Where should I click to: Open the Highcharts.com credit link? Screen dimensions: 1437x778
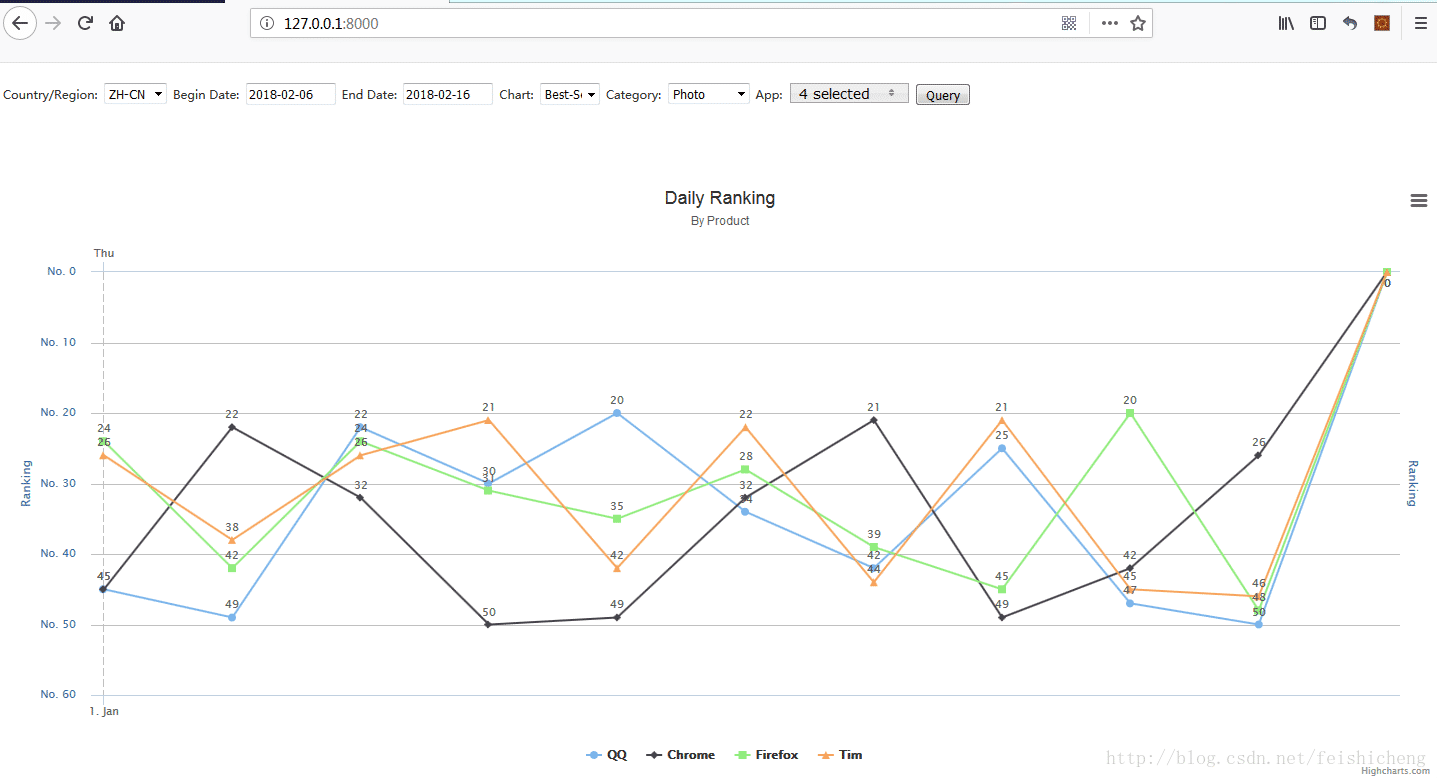[1396, 771]
